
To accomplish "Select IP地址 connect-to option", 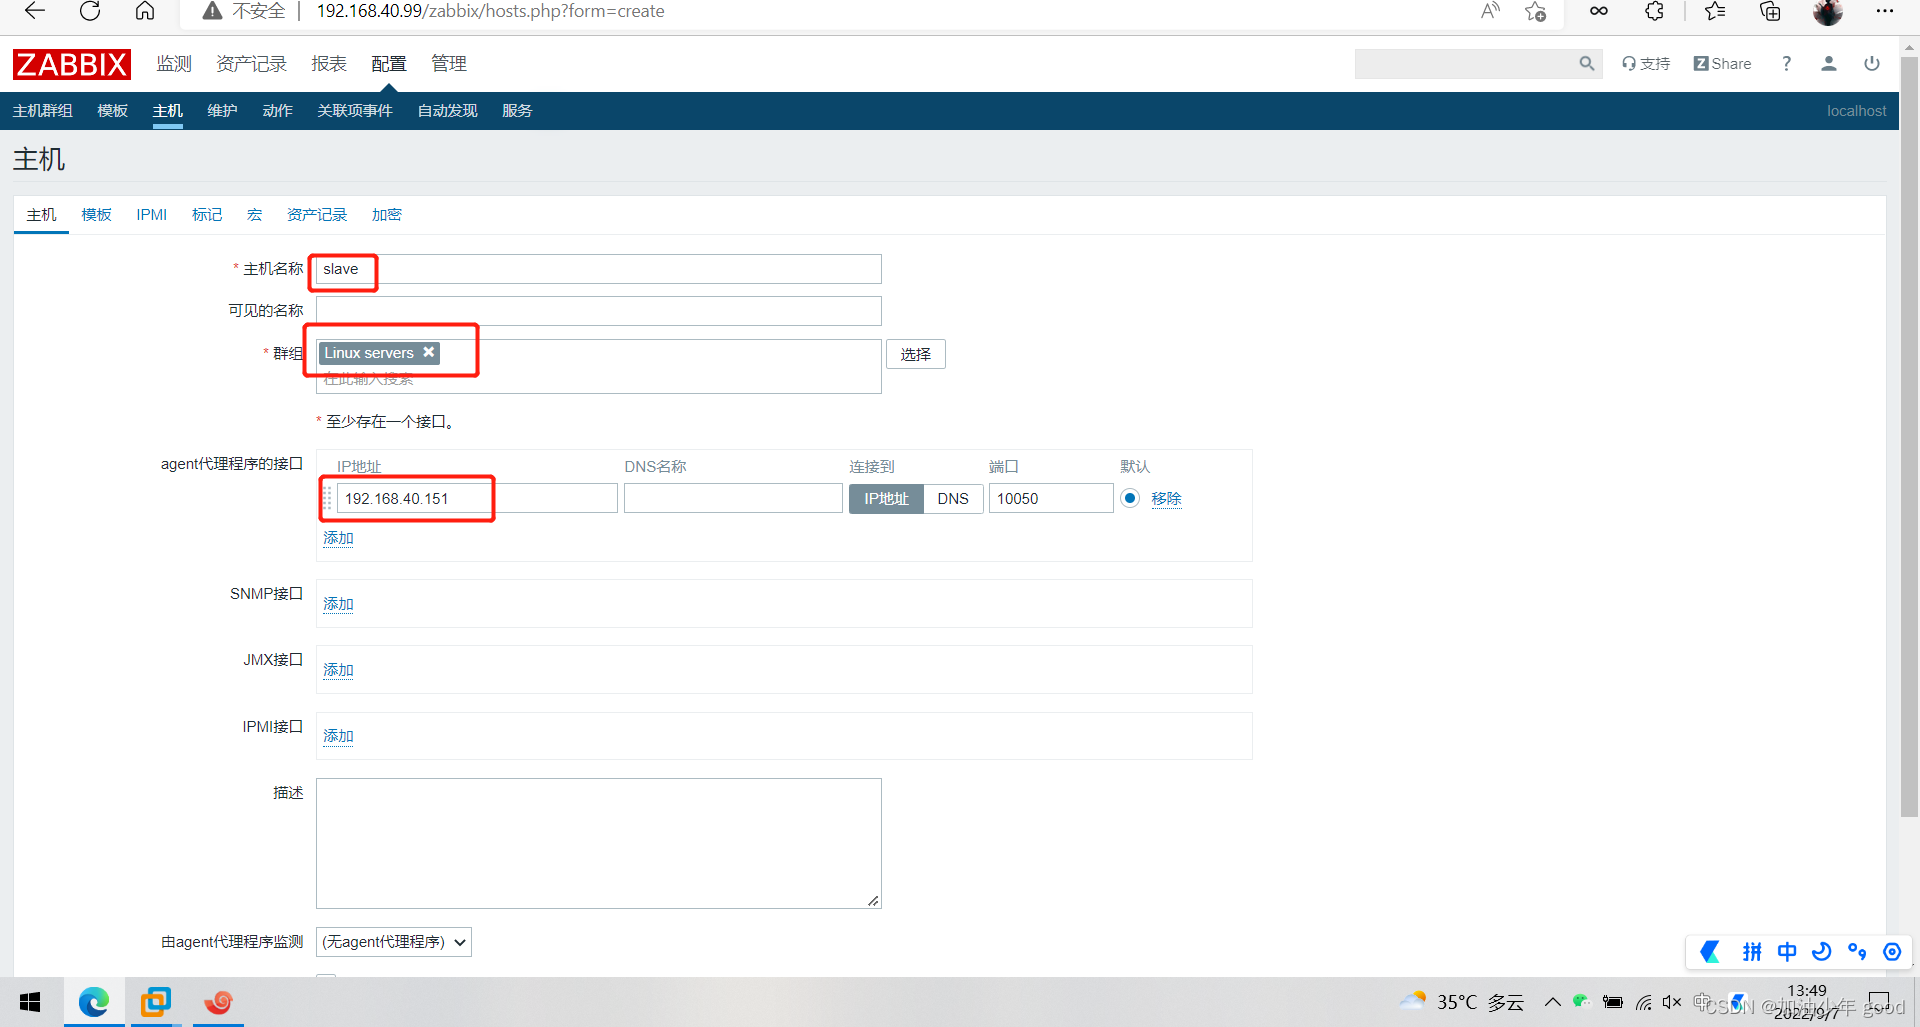I will [886, 498].
